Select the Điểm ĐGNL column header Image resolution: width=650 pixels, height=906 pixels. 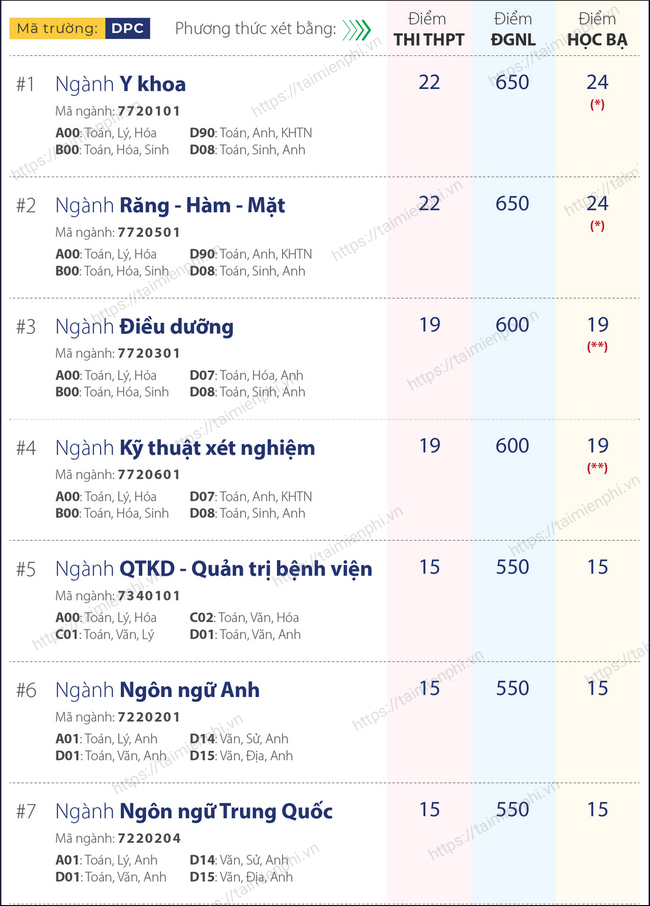click(513, 29)
